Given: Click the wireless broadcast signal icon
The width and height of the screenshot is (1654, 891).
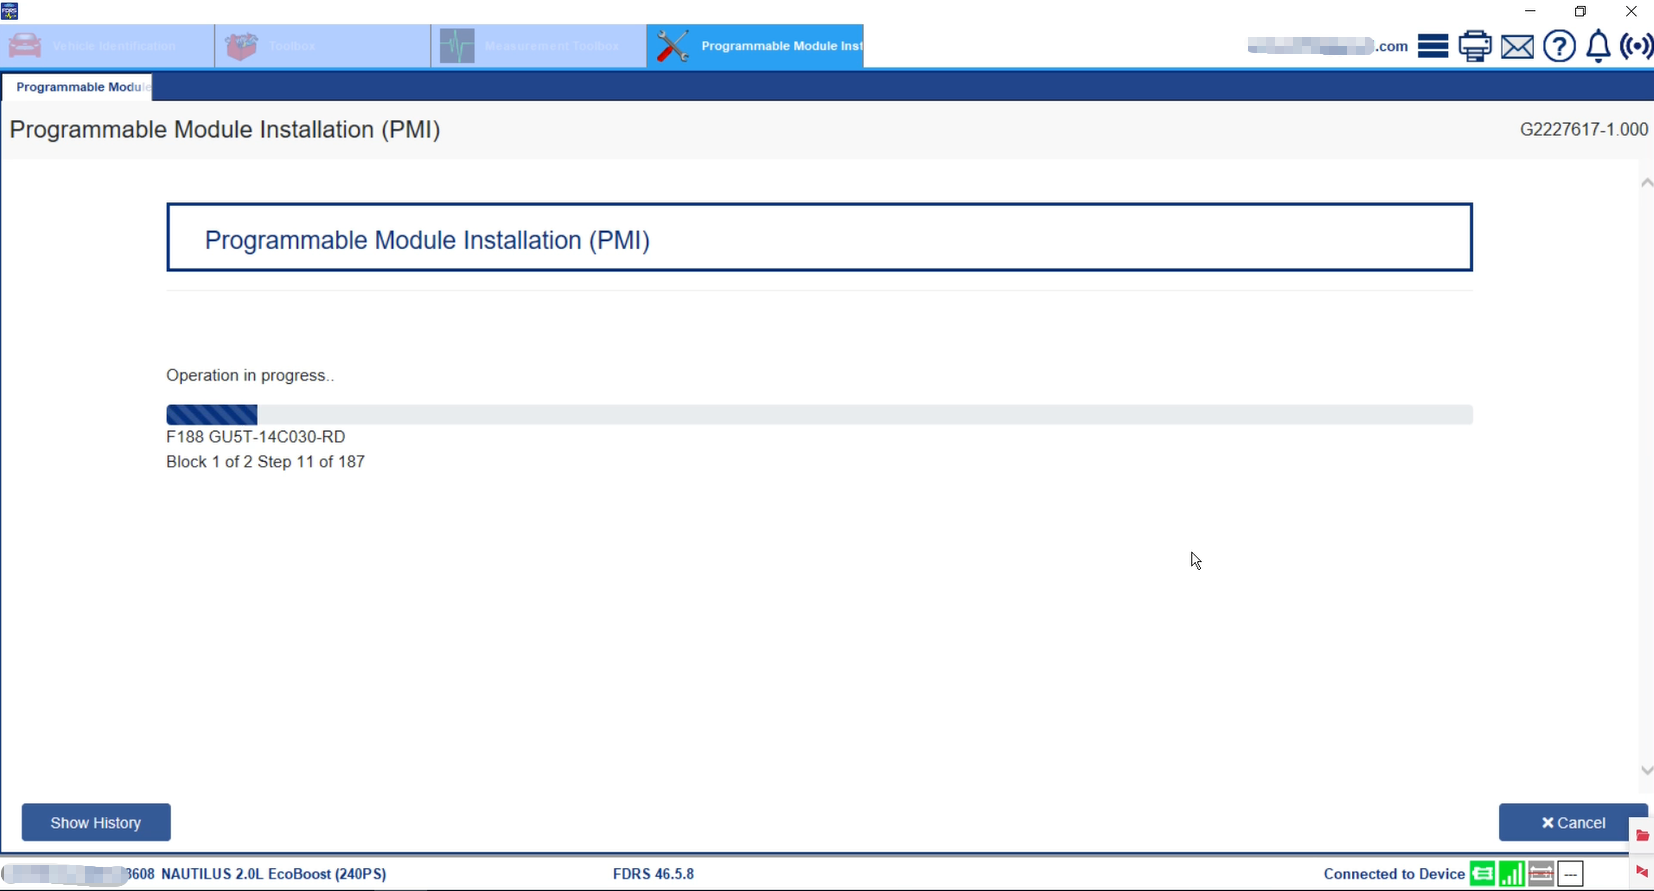Looking at the screenshot, I should (x=1636, y=46).
